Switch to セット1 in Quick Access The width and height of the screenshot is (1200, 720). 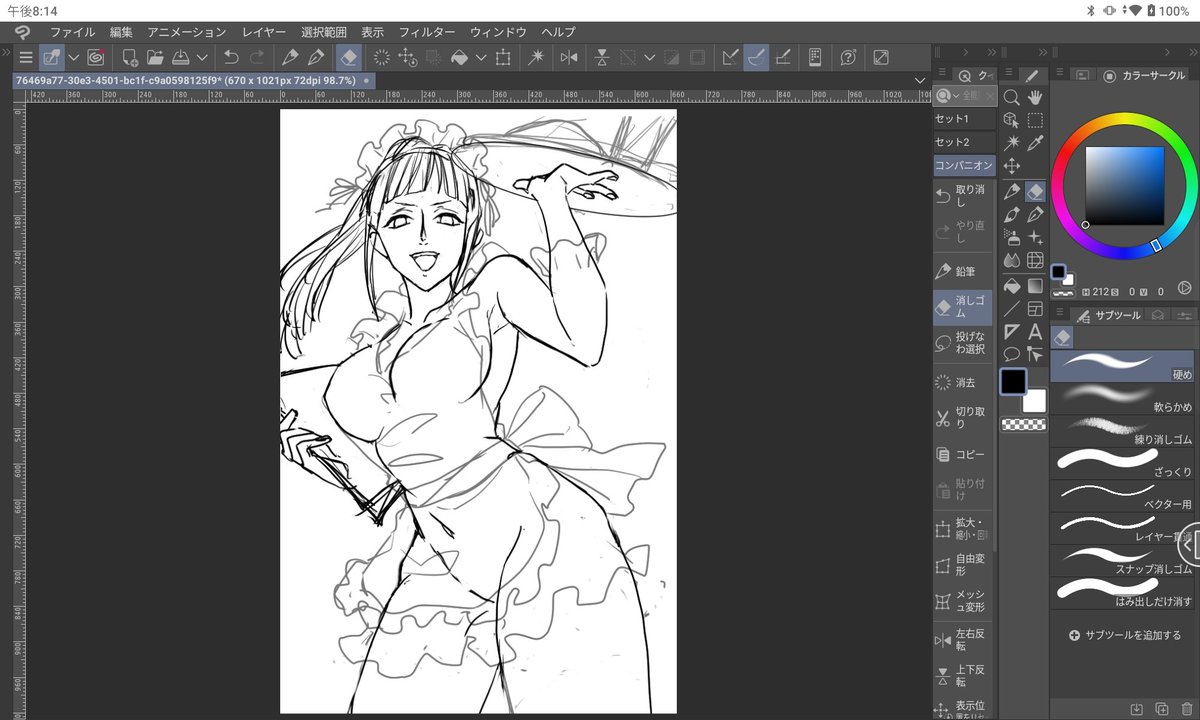964,119
